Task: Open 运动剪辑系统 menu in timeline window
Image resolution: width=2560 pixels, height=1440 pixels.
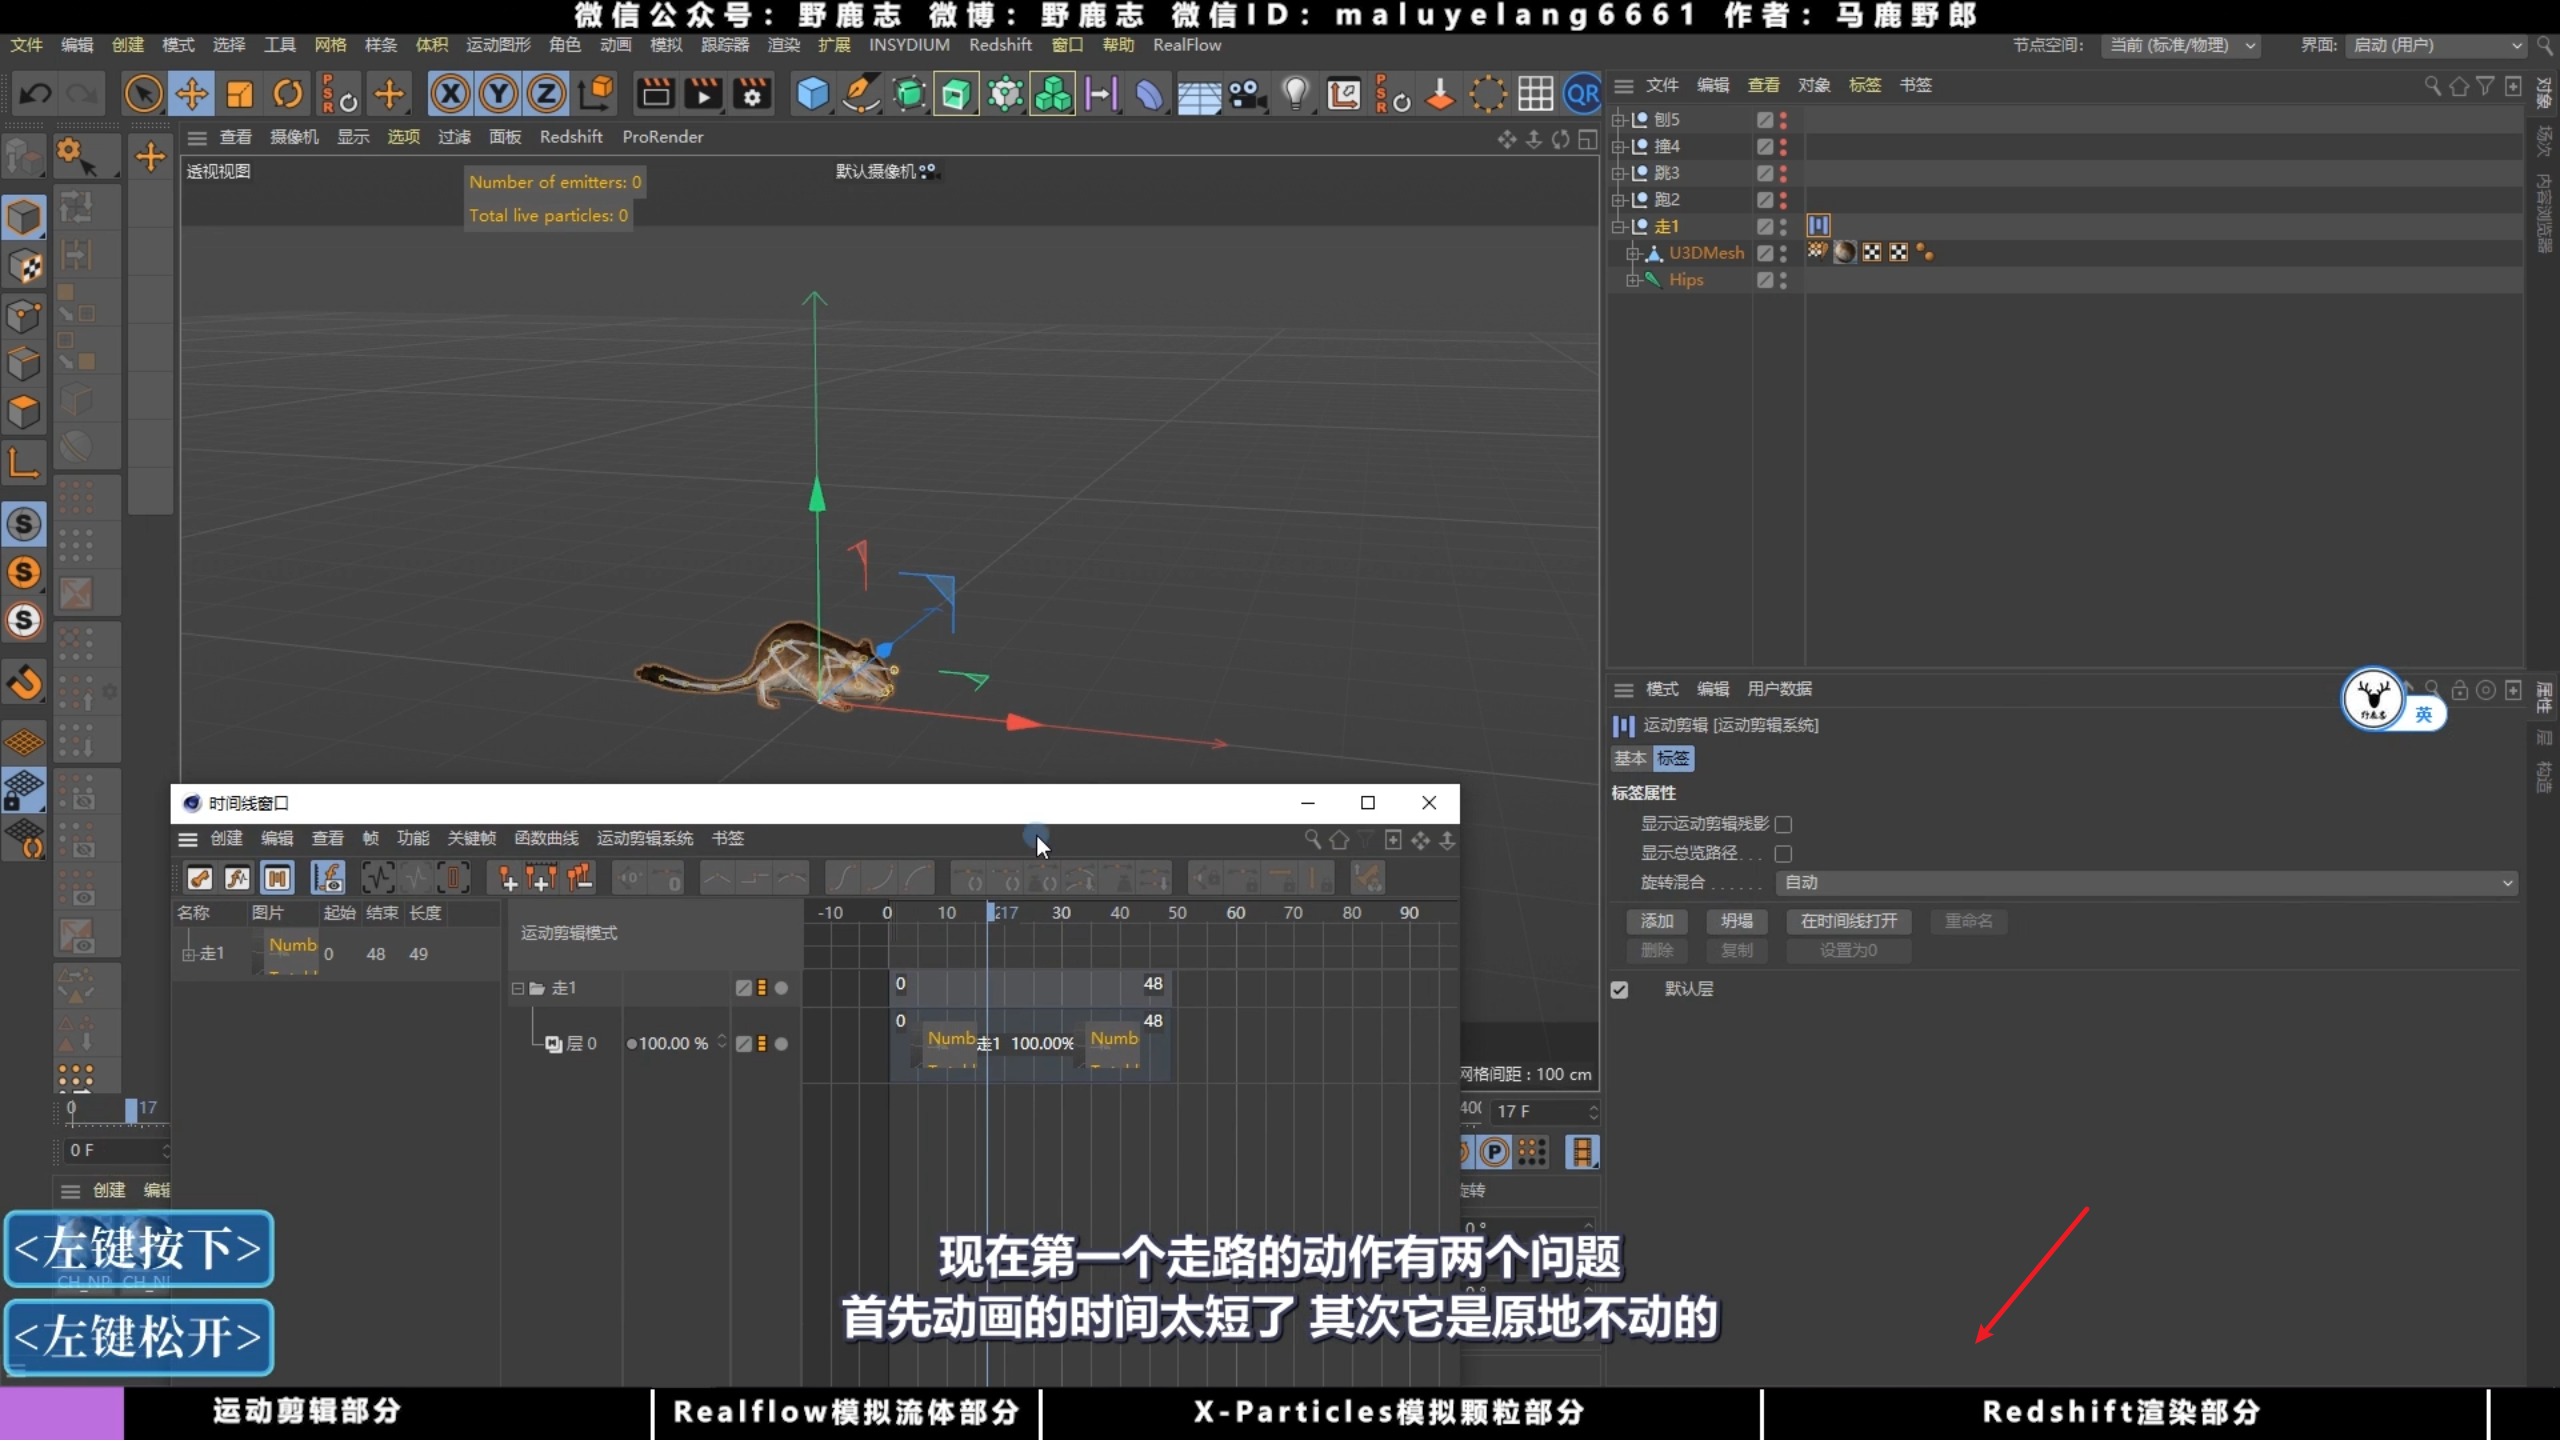Action: pos(644,838)
